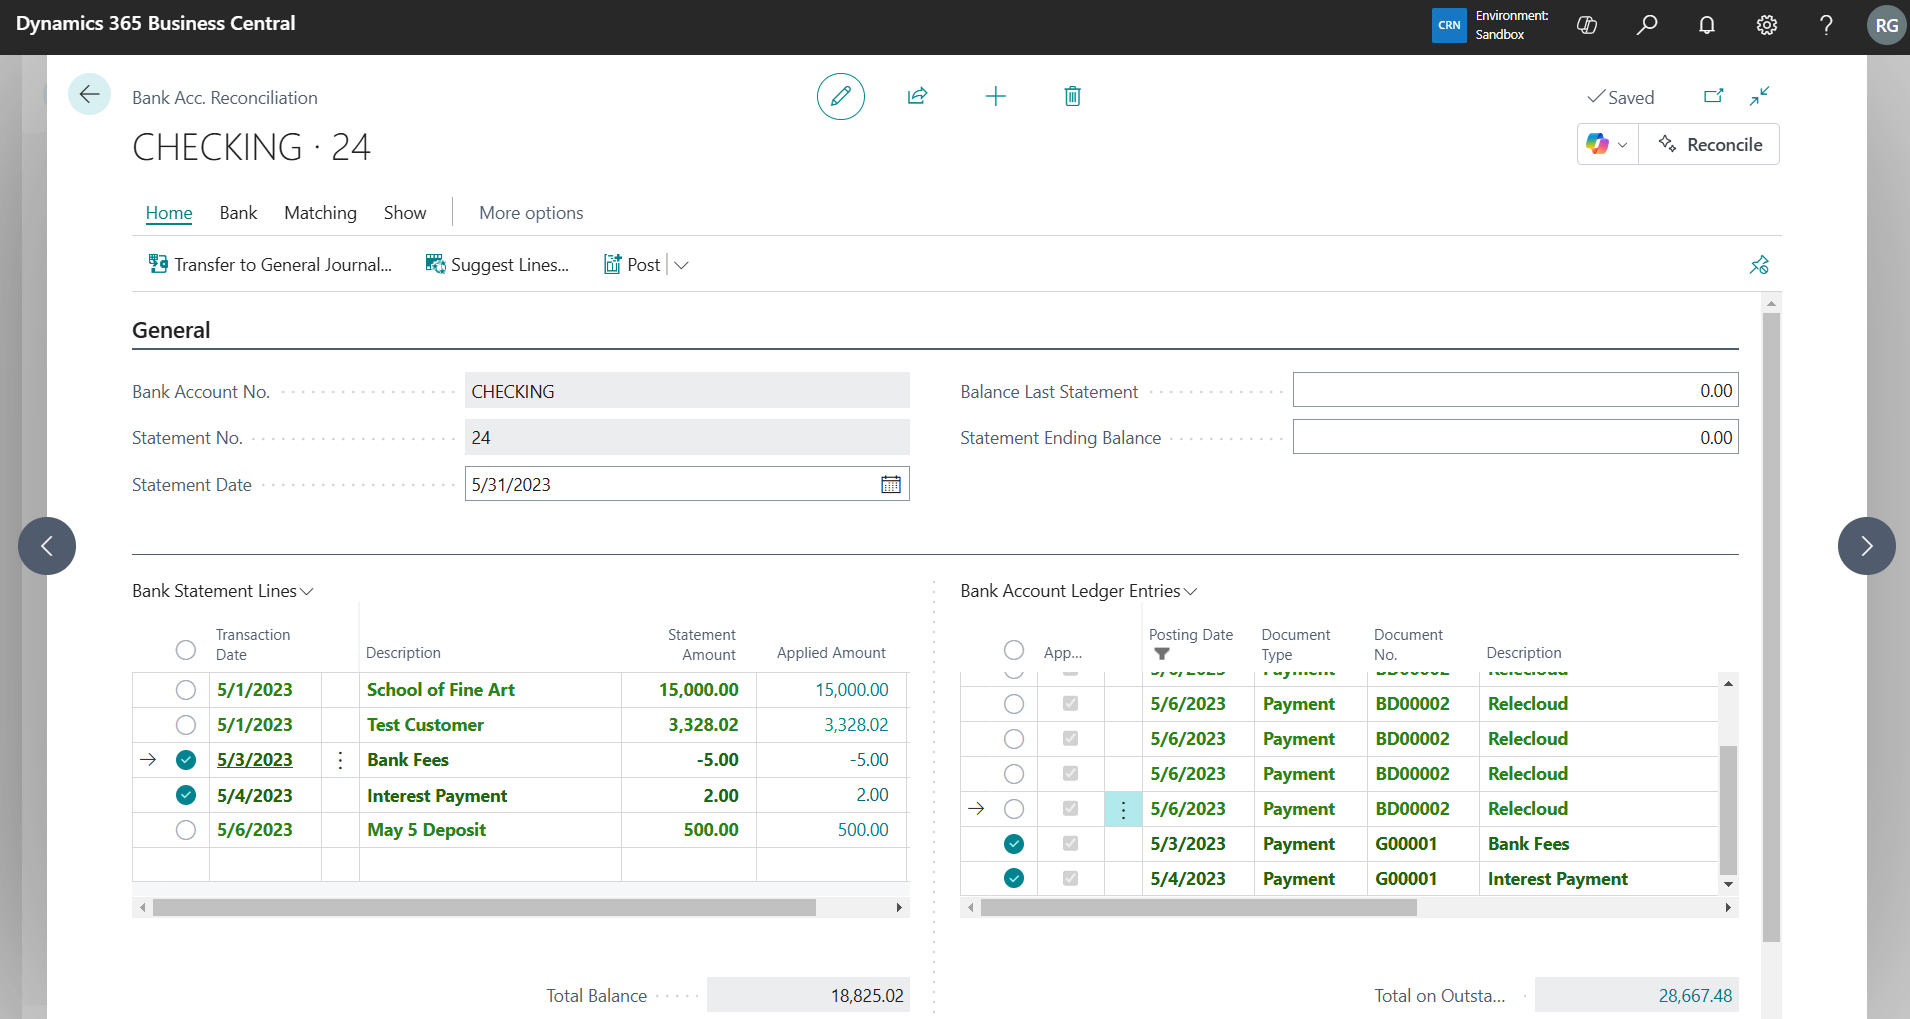The height and width of the screenshot is (1019, 1910).
Task: Click the Reconcile button
Action: click(x=1709, y=144)
